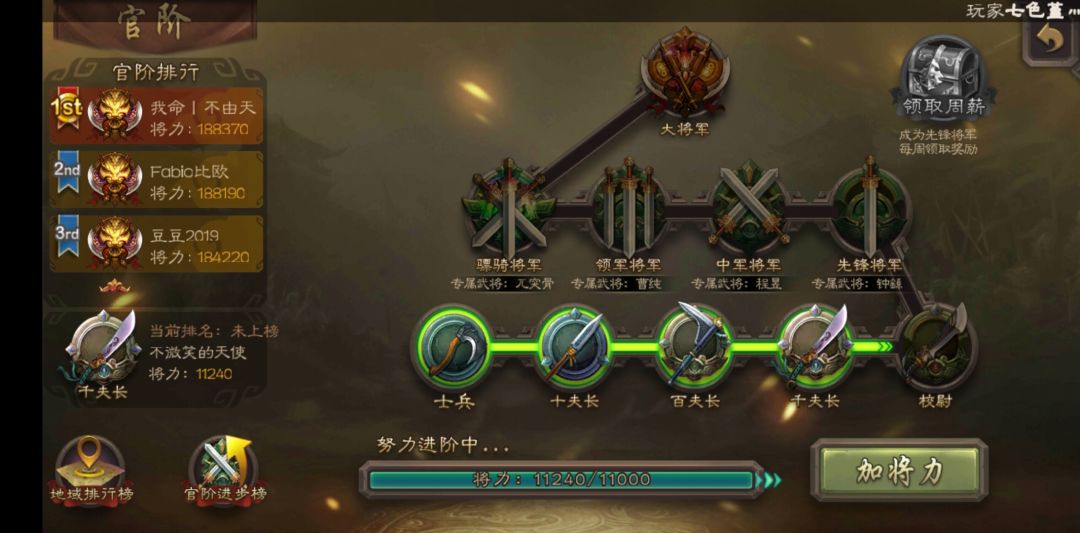
Task: Open the 地域排行榜 map ranking
Action: (90, 470)
